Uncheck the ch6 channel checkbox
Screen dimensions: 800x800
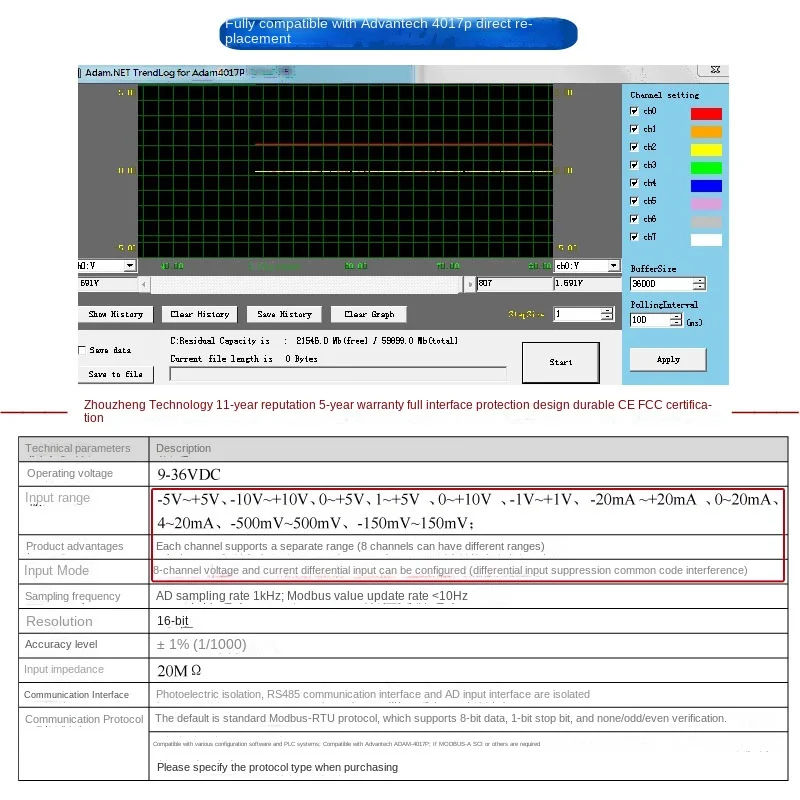(634, 219)
